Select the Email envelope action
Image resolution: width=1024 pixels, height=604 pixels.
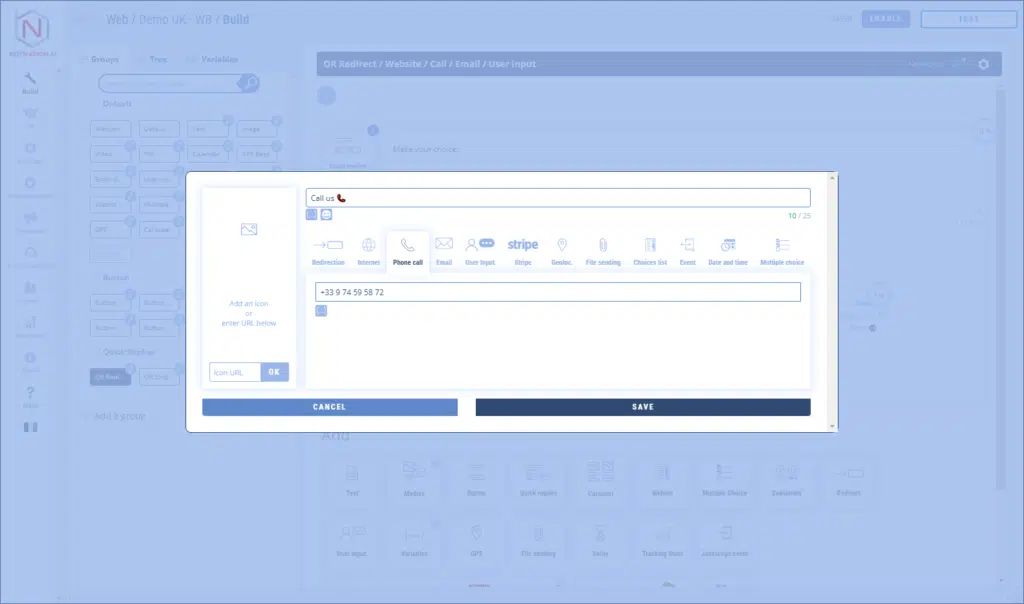pos(444,244)
